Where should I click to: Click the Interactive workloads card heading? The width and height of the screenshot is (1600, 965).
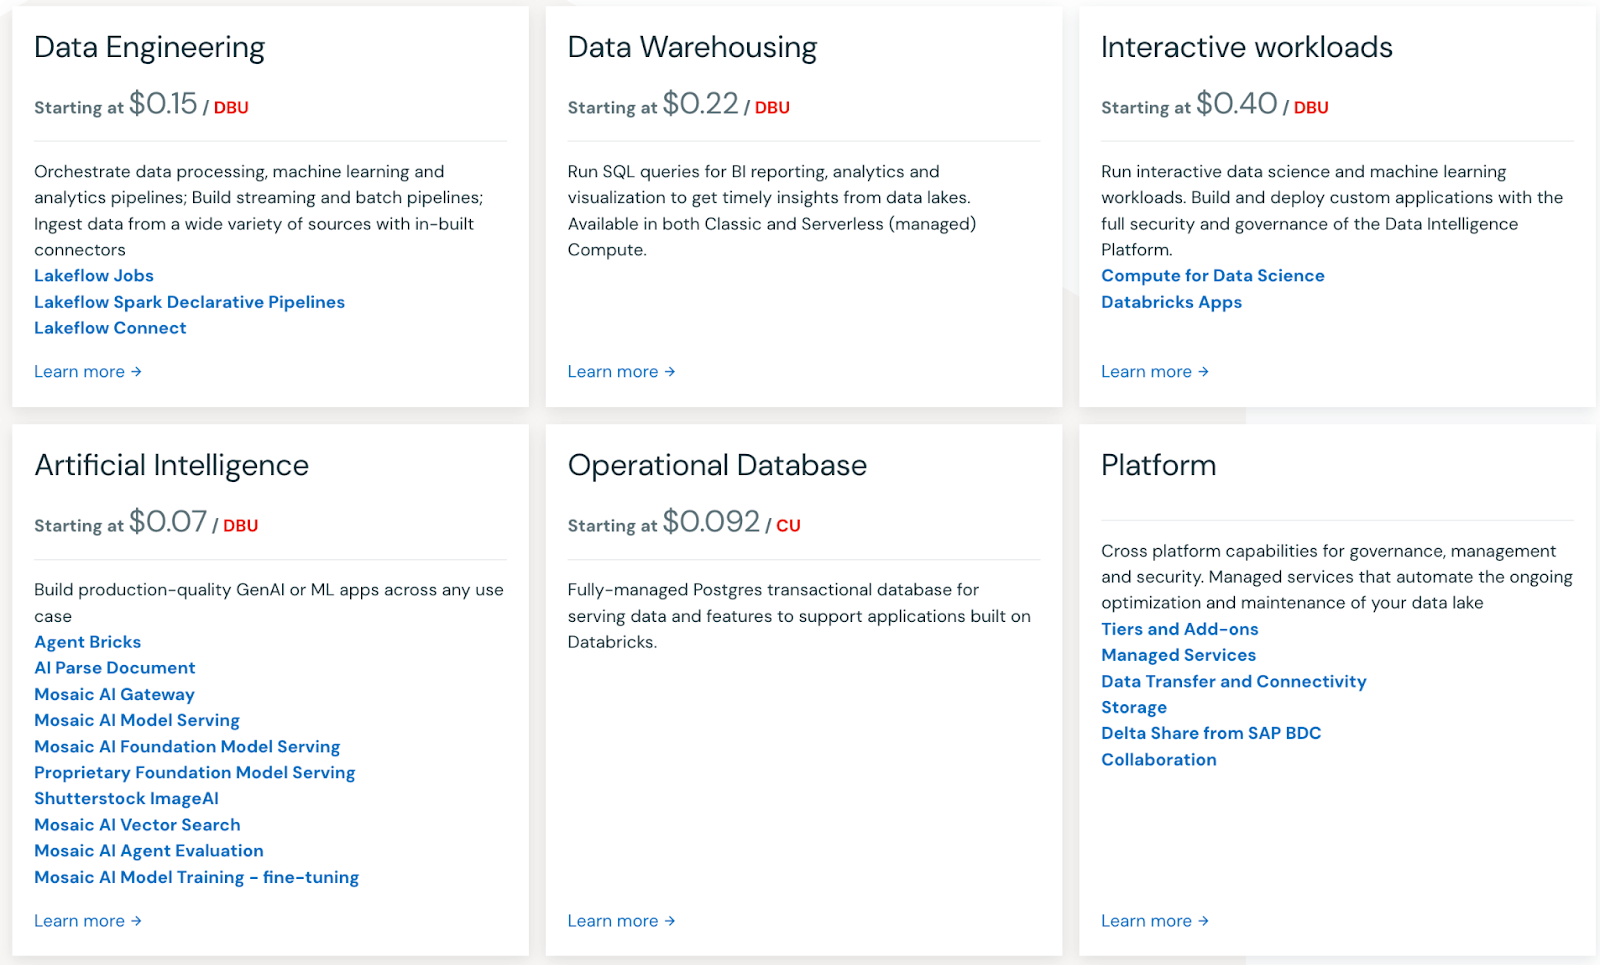[x=1247, y=47]
